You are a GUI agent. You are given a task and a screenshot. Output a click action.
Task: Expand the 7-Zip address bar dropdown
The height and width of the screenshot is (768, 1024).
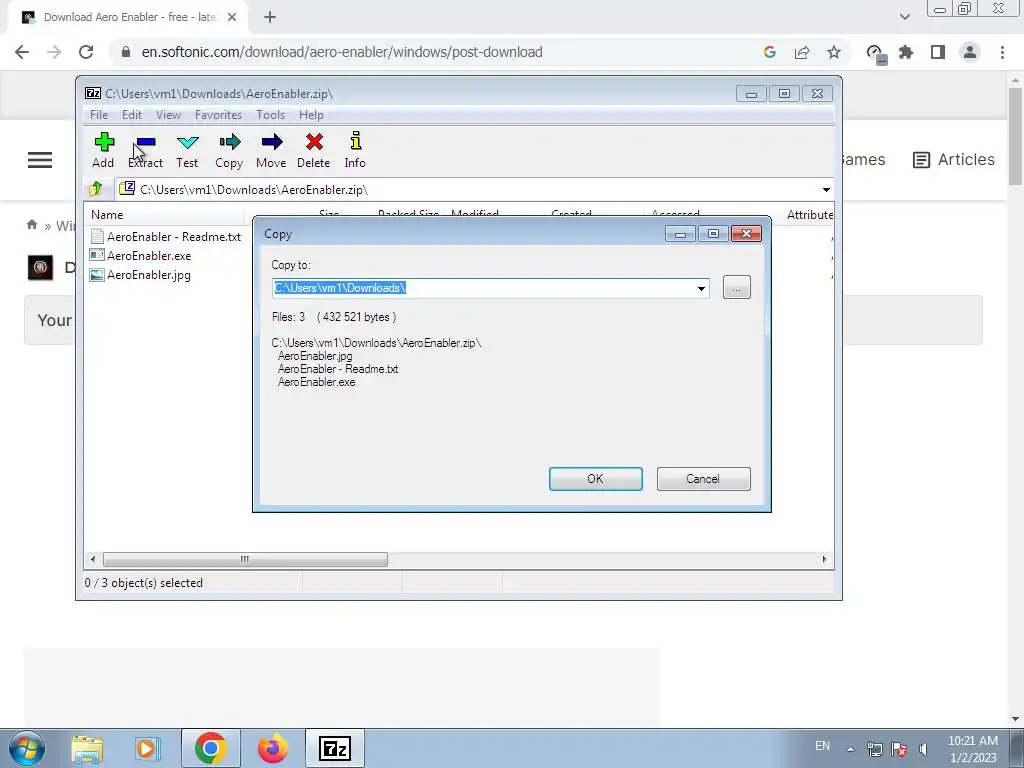click(x=826, y=190)
